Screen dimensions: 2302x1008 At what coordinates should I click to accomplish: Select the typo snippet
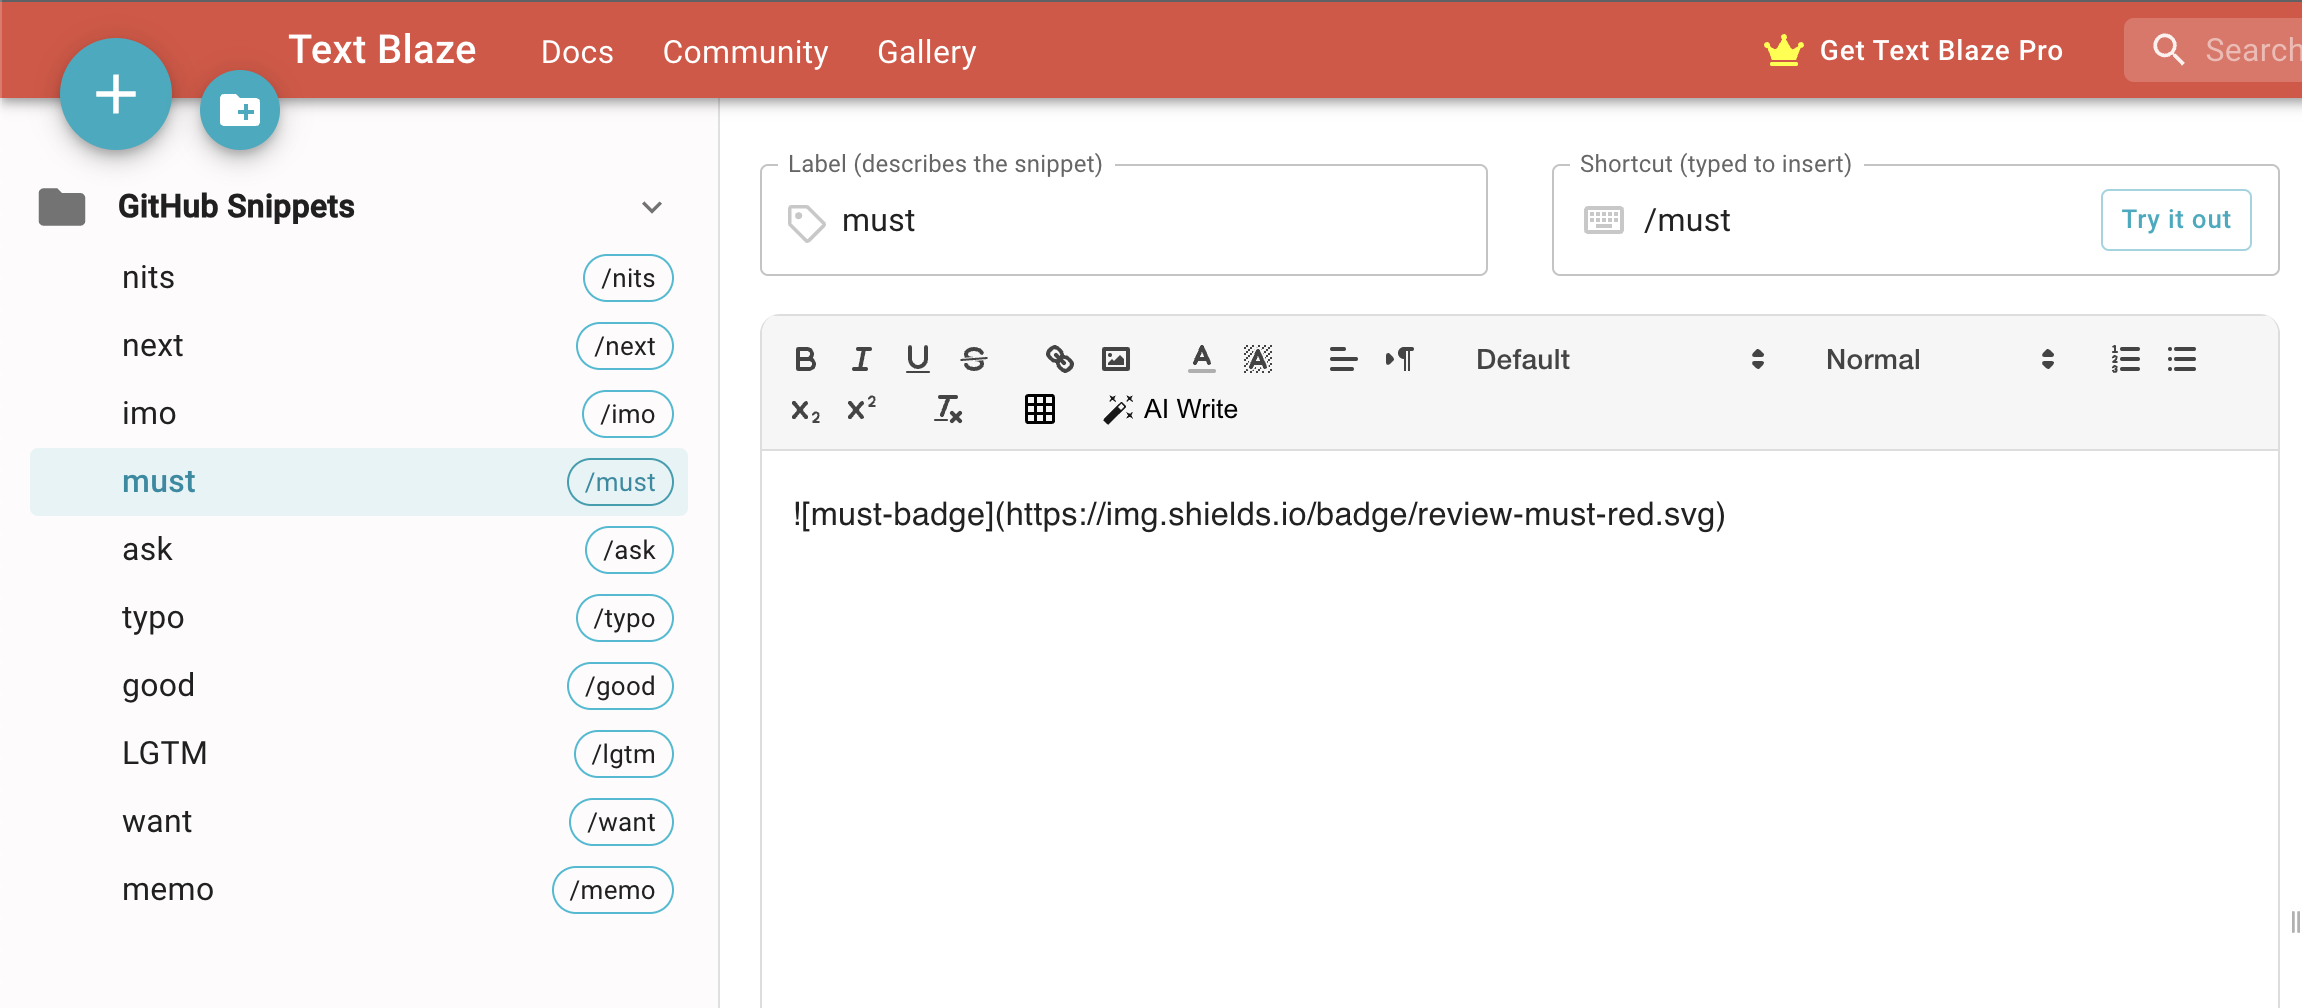click(359, 618)
